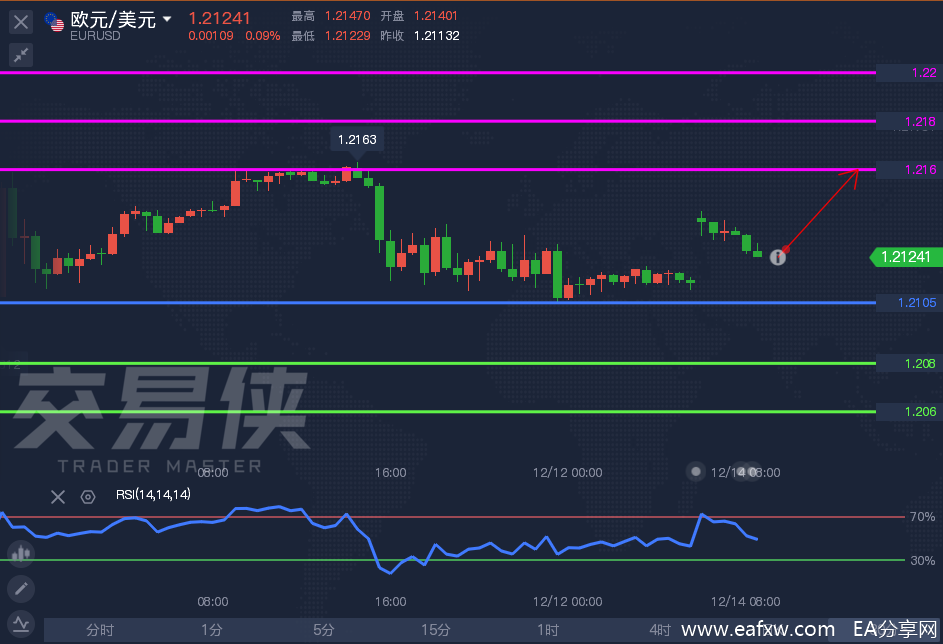Image resolution: width=943 pixels, height=644 pixels.
Task: Select the 5分 timeframe tab
Action: tap(323, 630)
